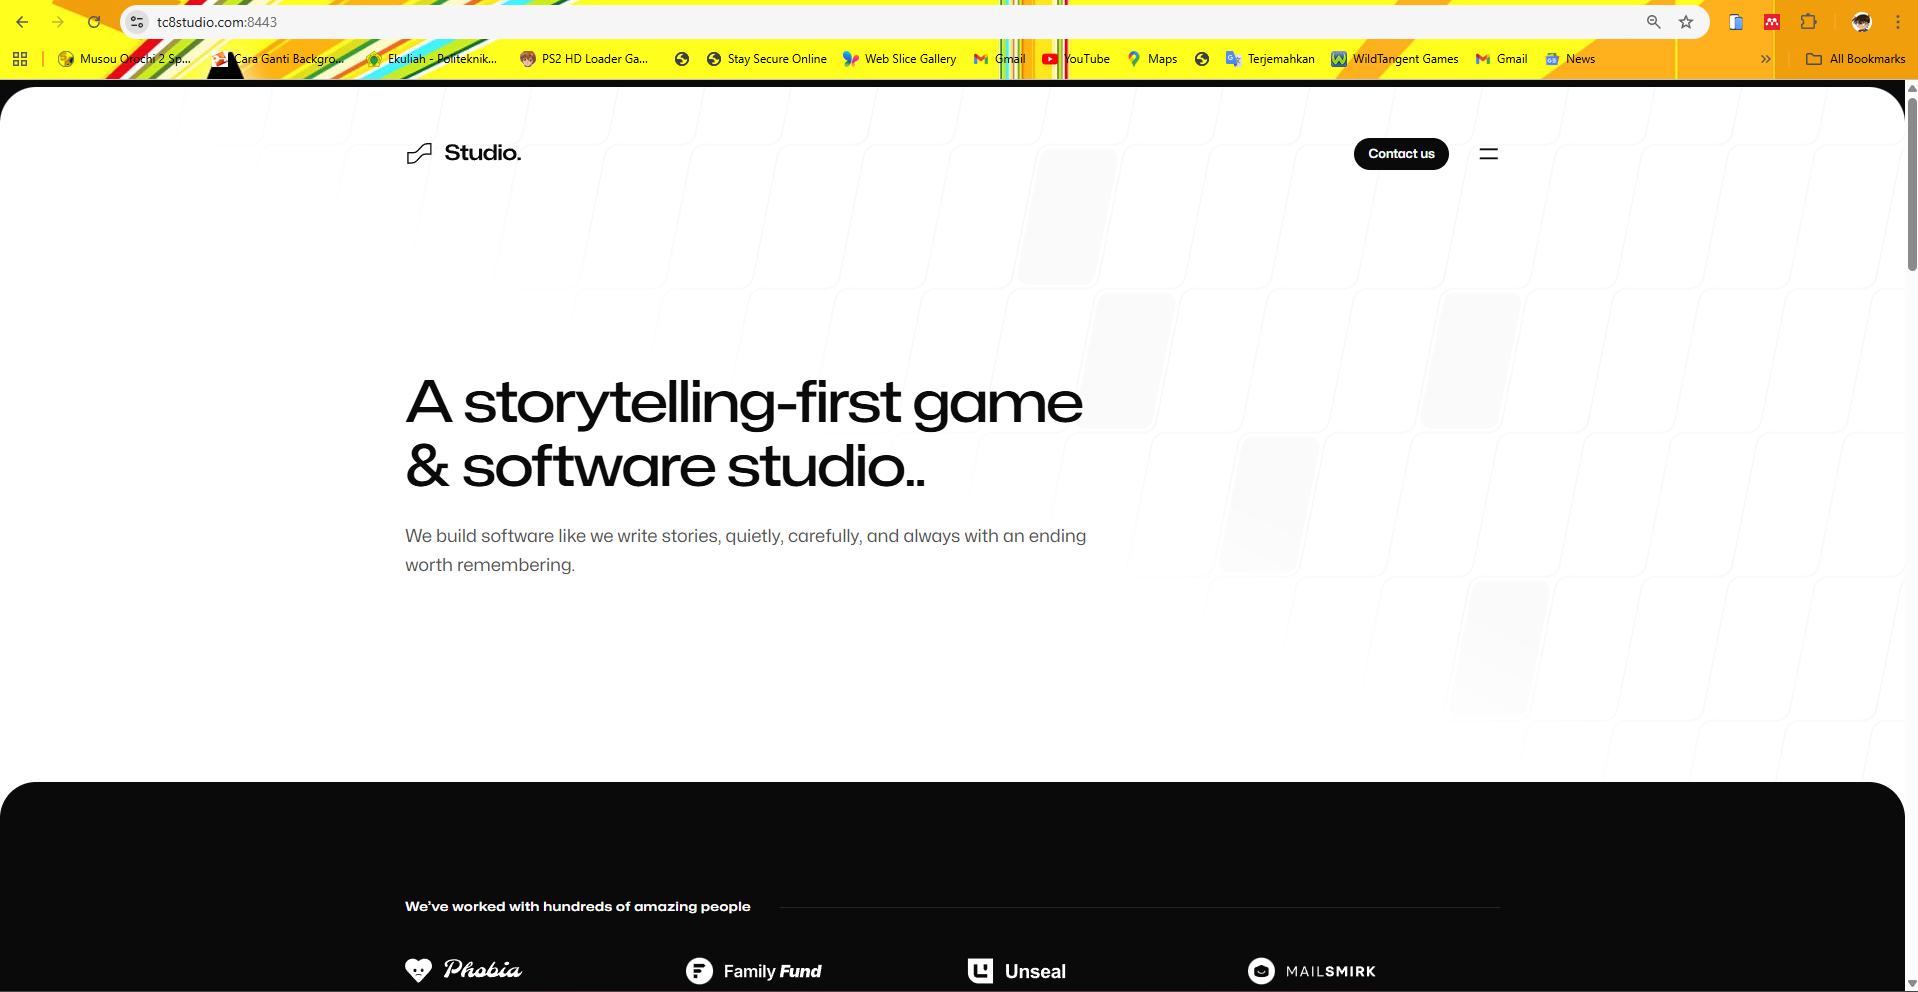This screenshot has height=992, width=1918.
Task: Click the Phobia heart logo
Action: tap(419, 970)
